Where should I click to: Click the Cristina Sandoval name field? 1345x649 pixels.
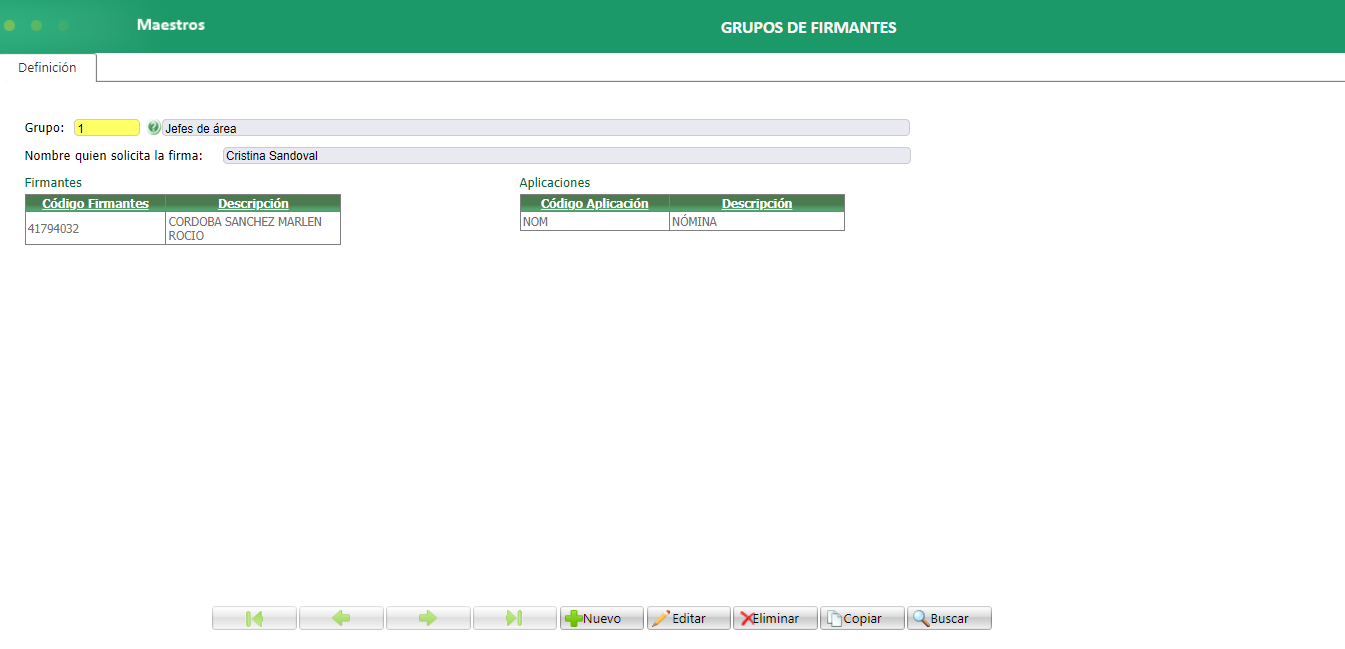point(567,155)
